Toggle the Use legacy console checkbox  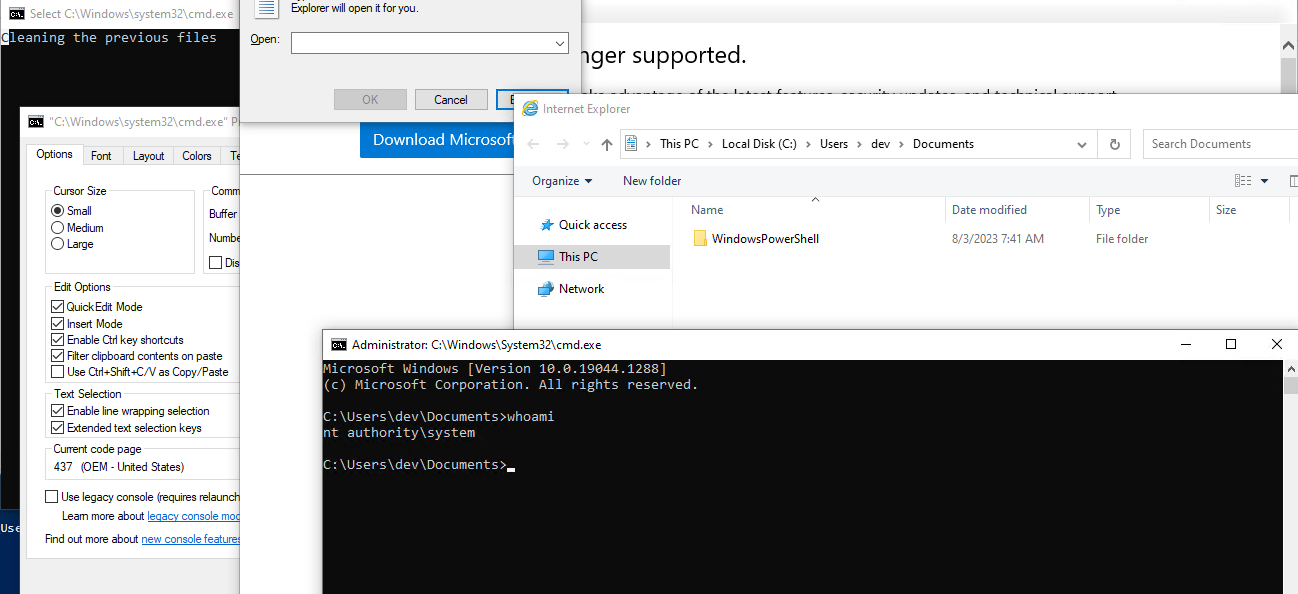(52, 497)
